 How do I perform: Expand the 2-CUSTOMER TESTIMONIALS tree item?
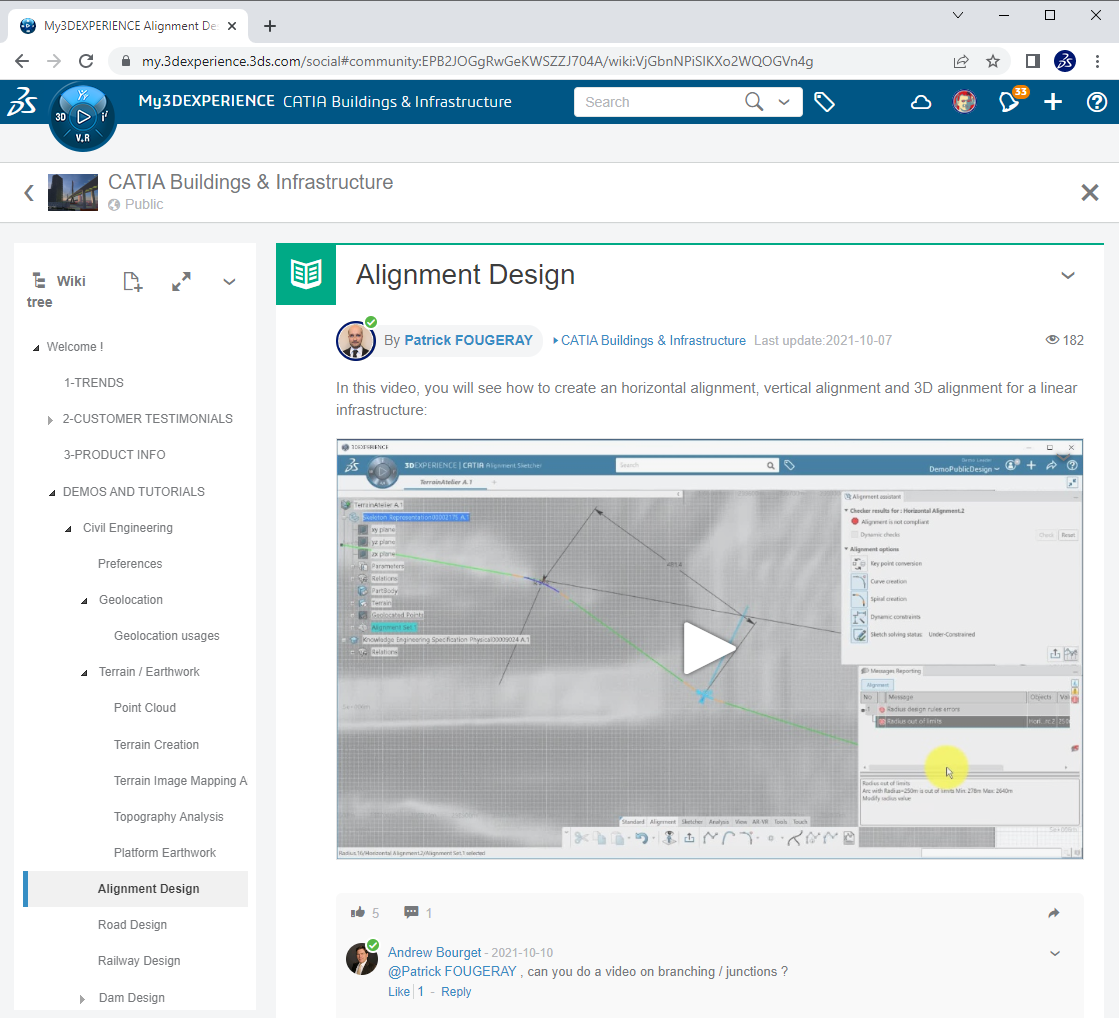49,418
